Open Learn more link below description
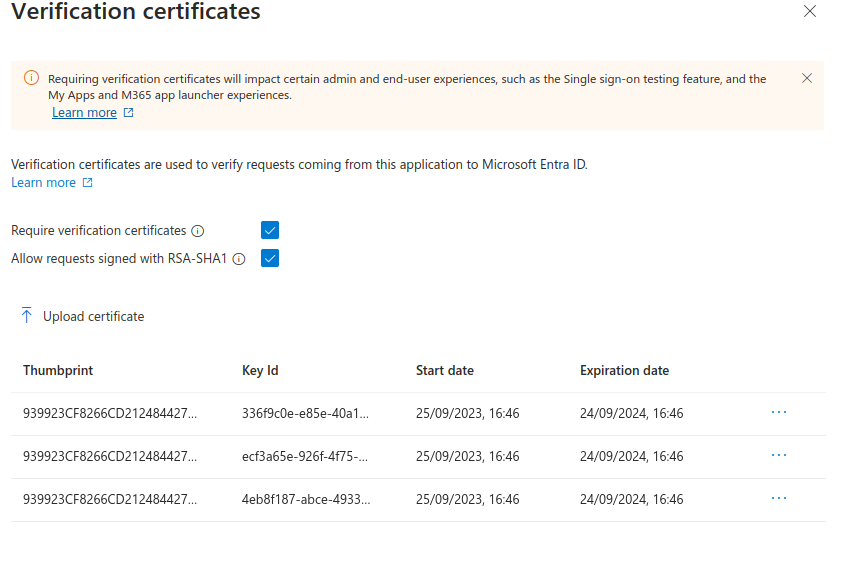Viewport: 846px width, 574px height. tap(44, 182)
